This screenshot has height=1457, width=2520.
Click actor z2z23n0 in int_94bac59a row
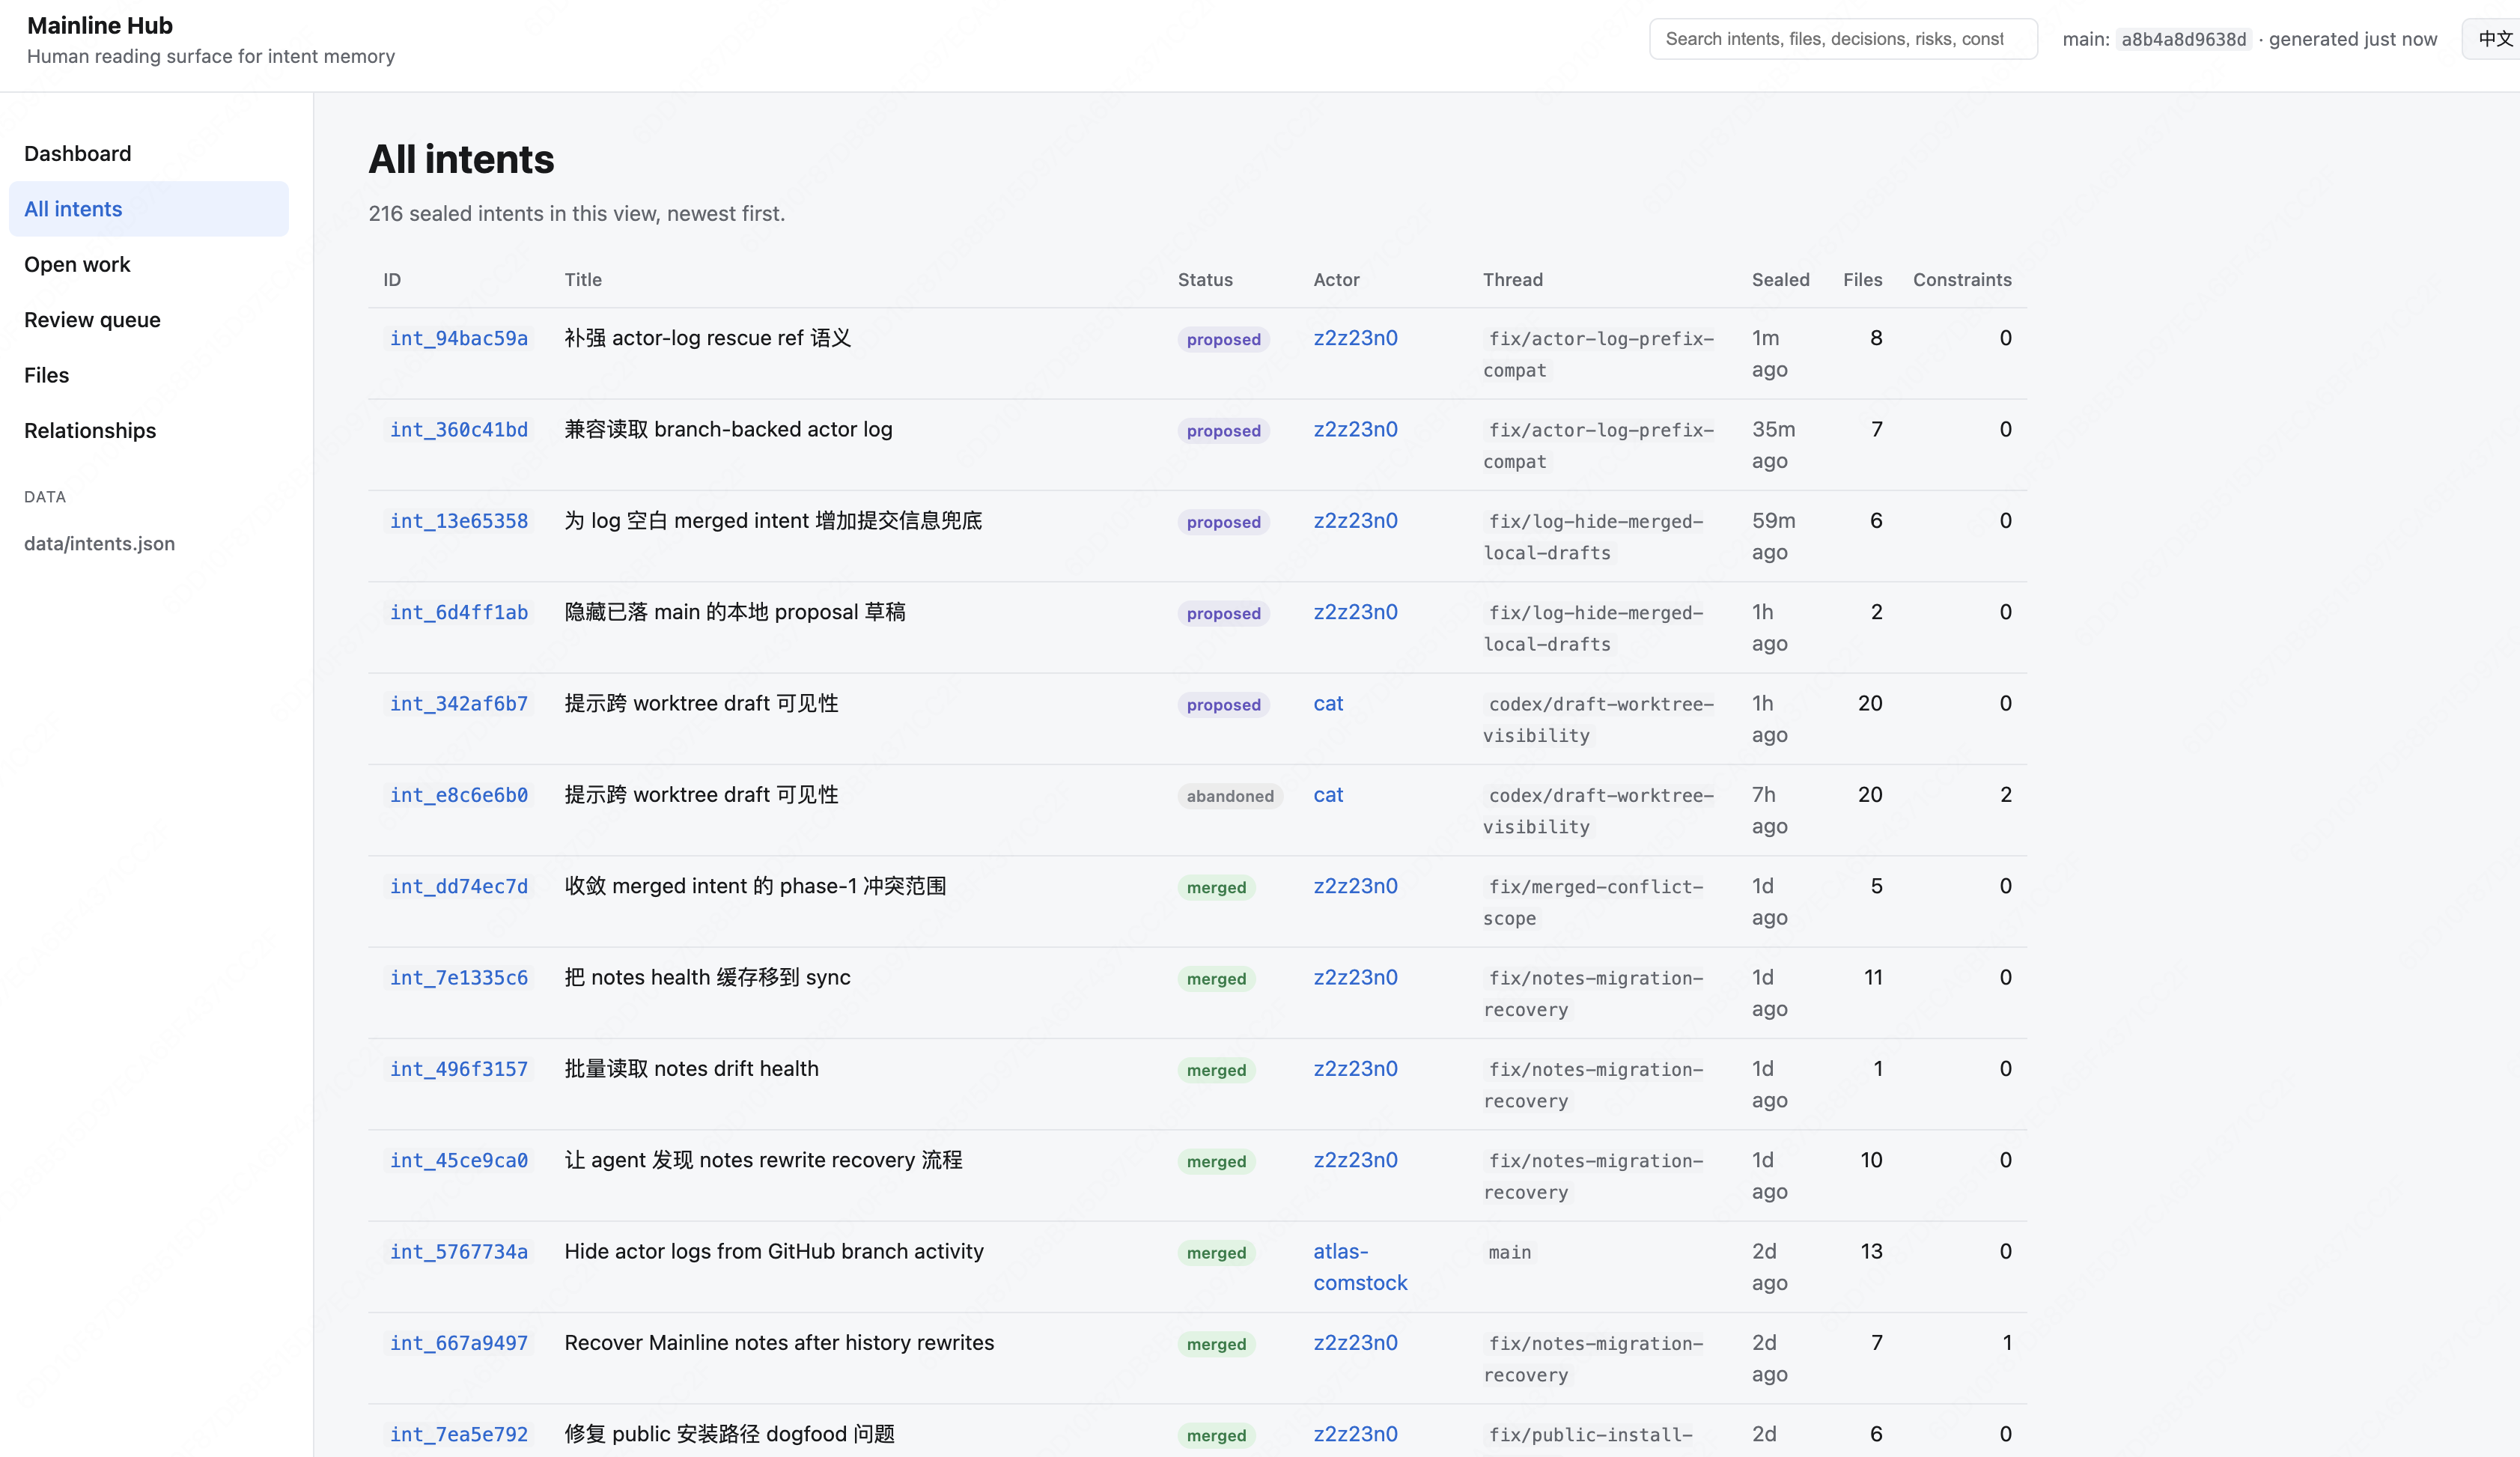[1355, 338]
